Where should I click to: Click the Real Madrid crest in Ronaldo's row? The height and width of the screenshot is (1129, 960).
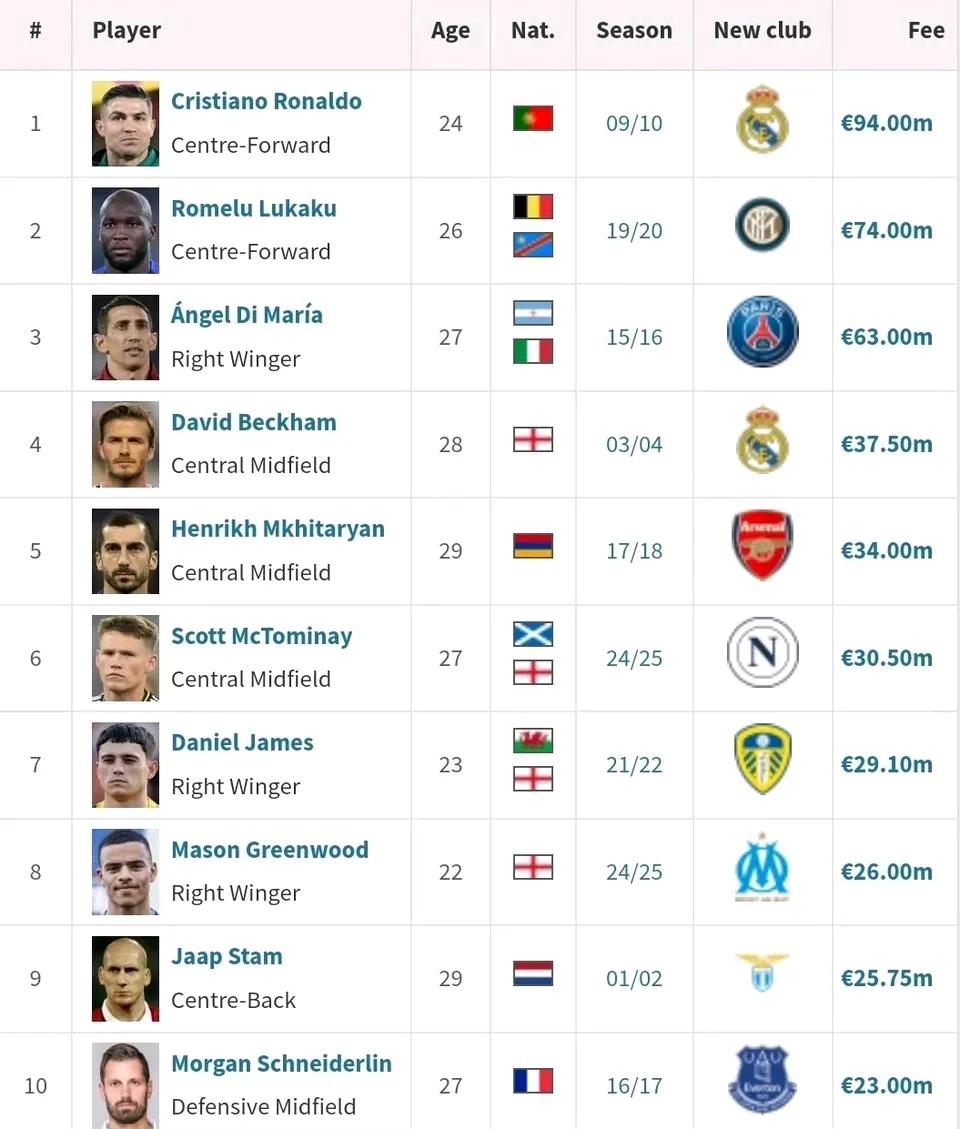(x=762, y=120)
